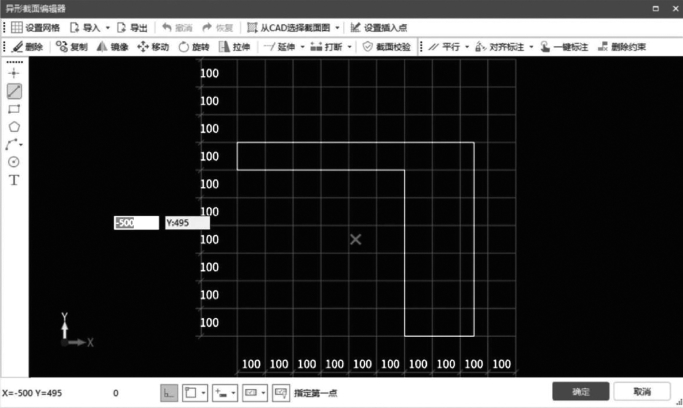Screen dimensions: 683x408
Task: Cancel with the 取消 button
Action: coord(642,391)
